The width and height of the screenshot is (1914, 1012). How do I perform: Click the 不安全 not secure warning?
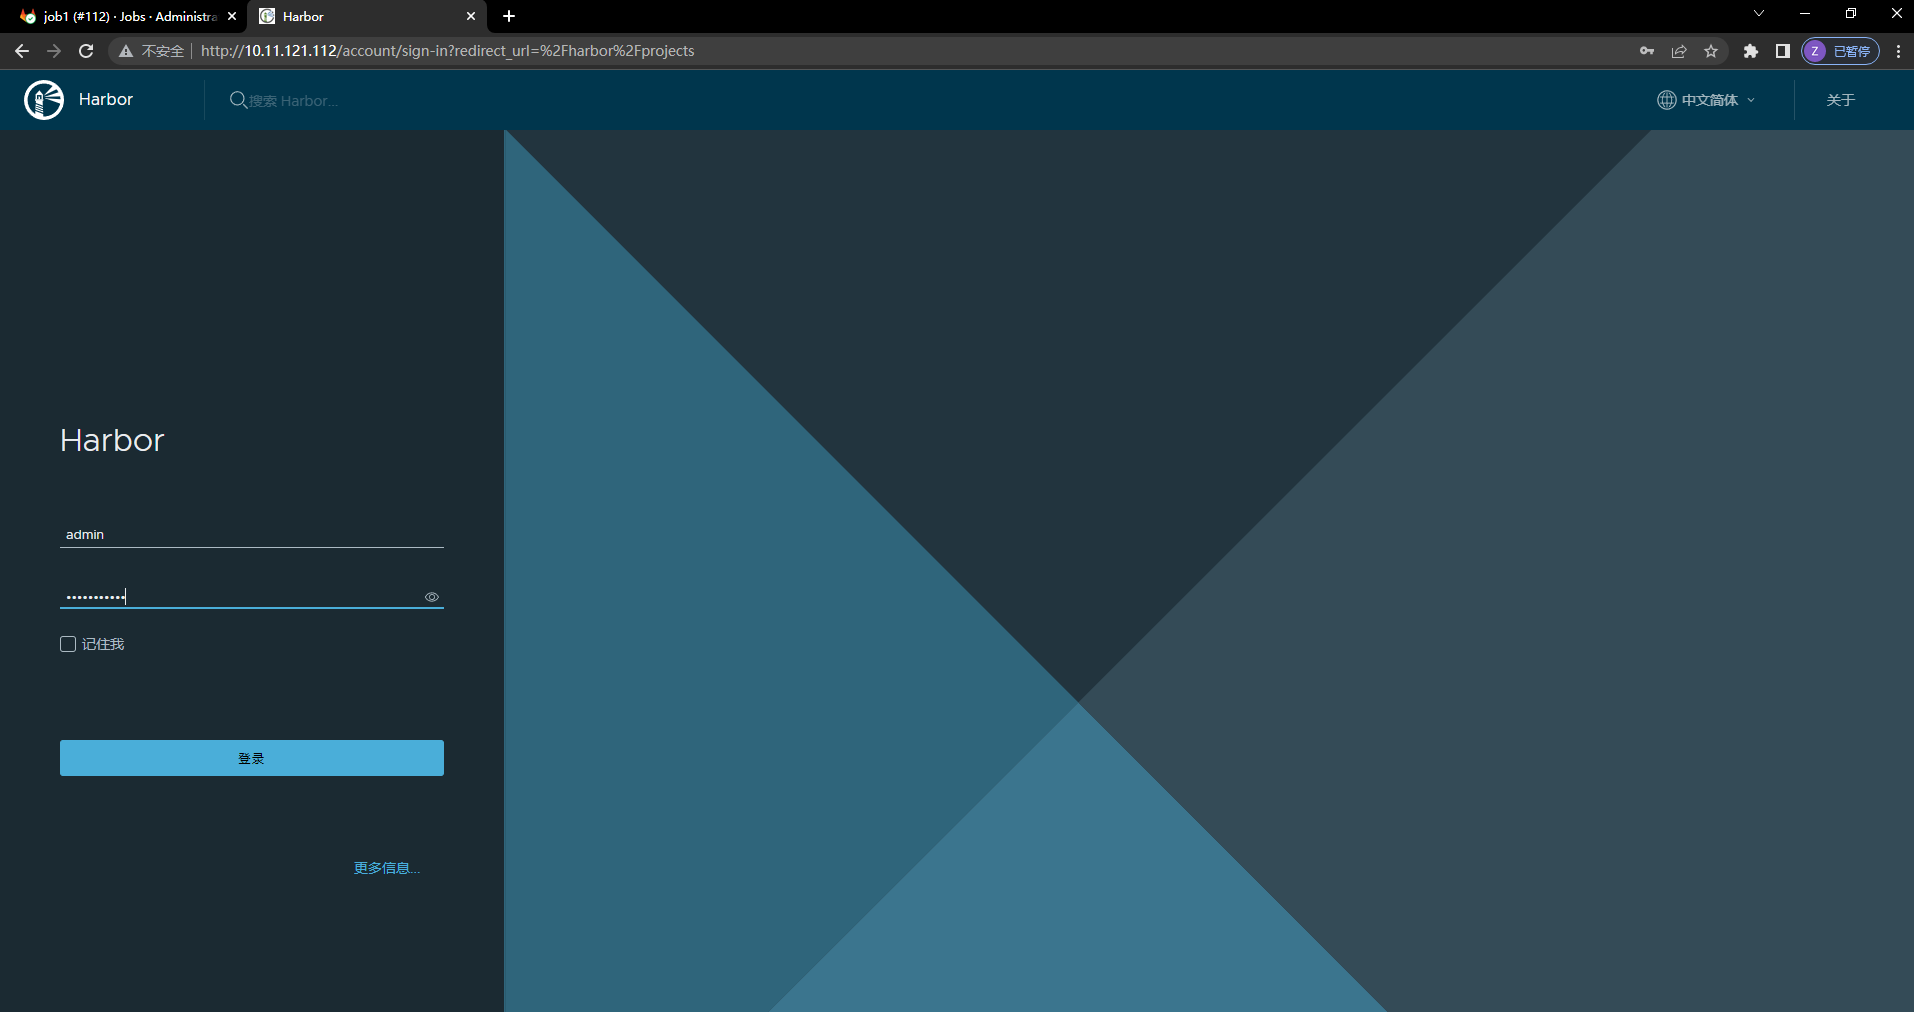point(152,51)
